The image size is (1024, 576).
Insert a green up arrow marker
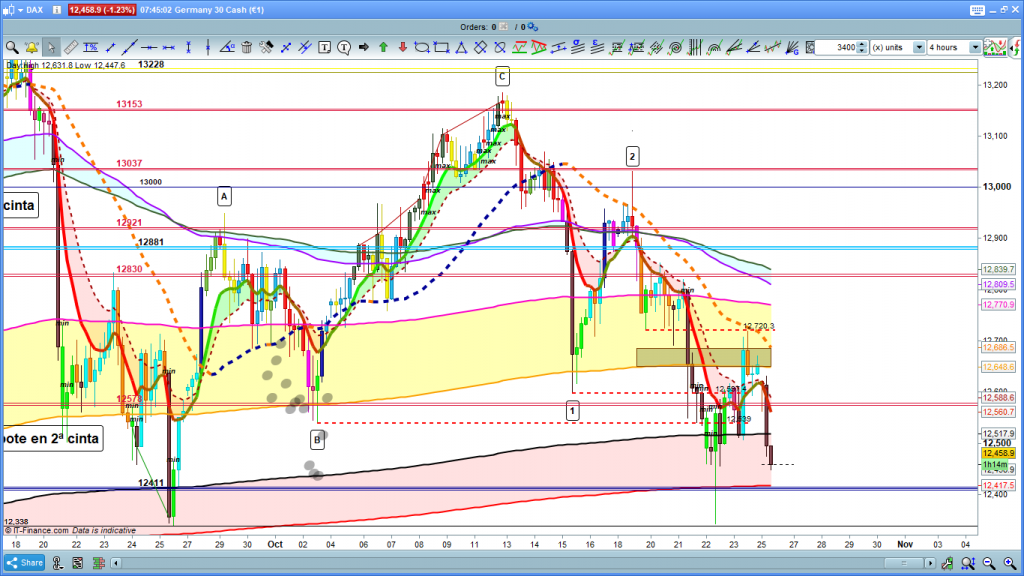[x=383, y=47]
